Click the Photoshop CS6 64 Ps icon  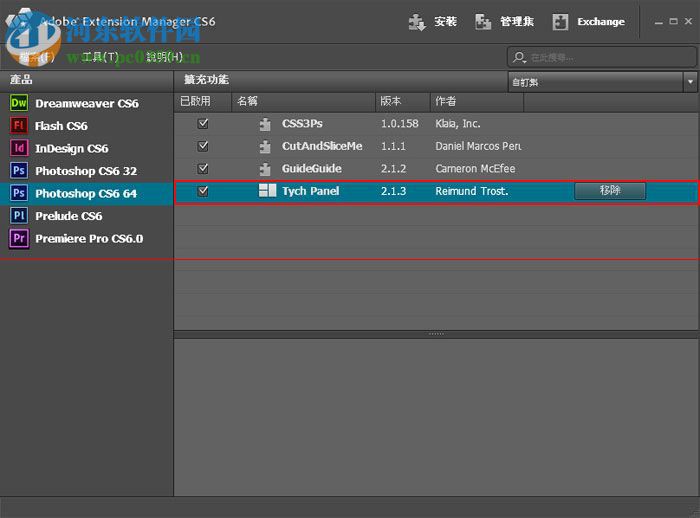[19, 193]
